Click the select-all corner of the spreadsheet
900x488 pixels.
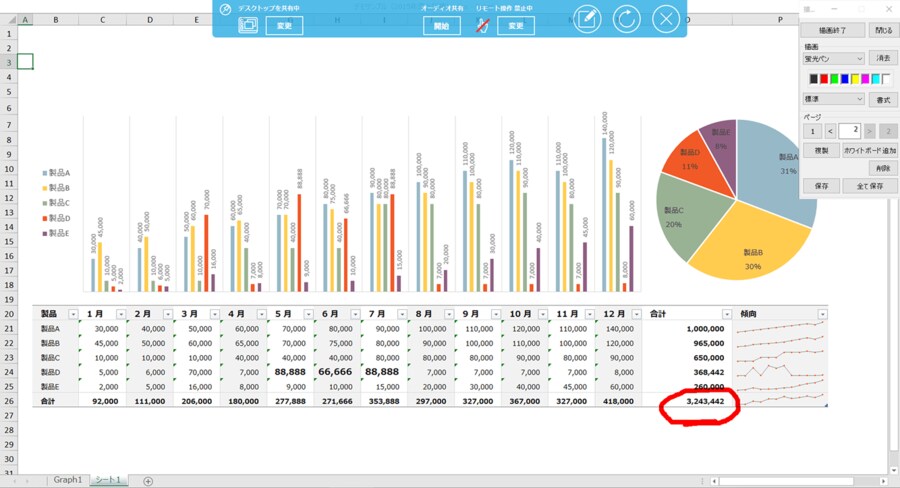(x=9, y=20)
